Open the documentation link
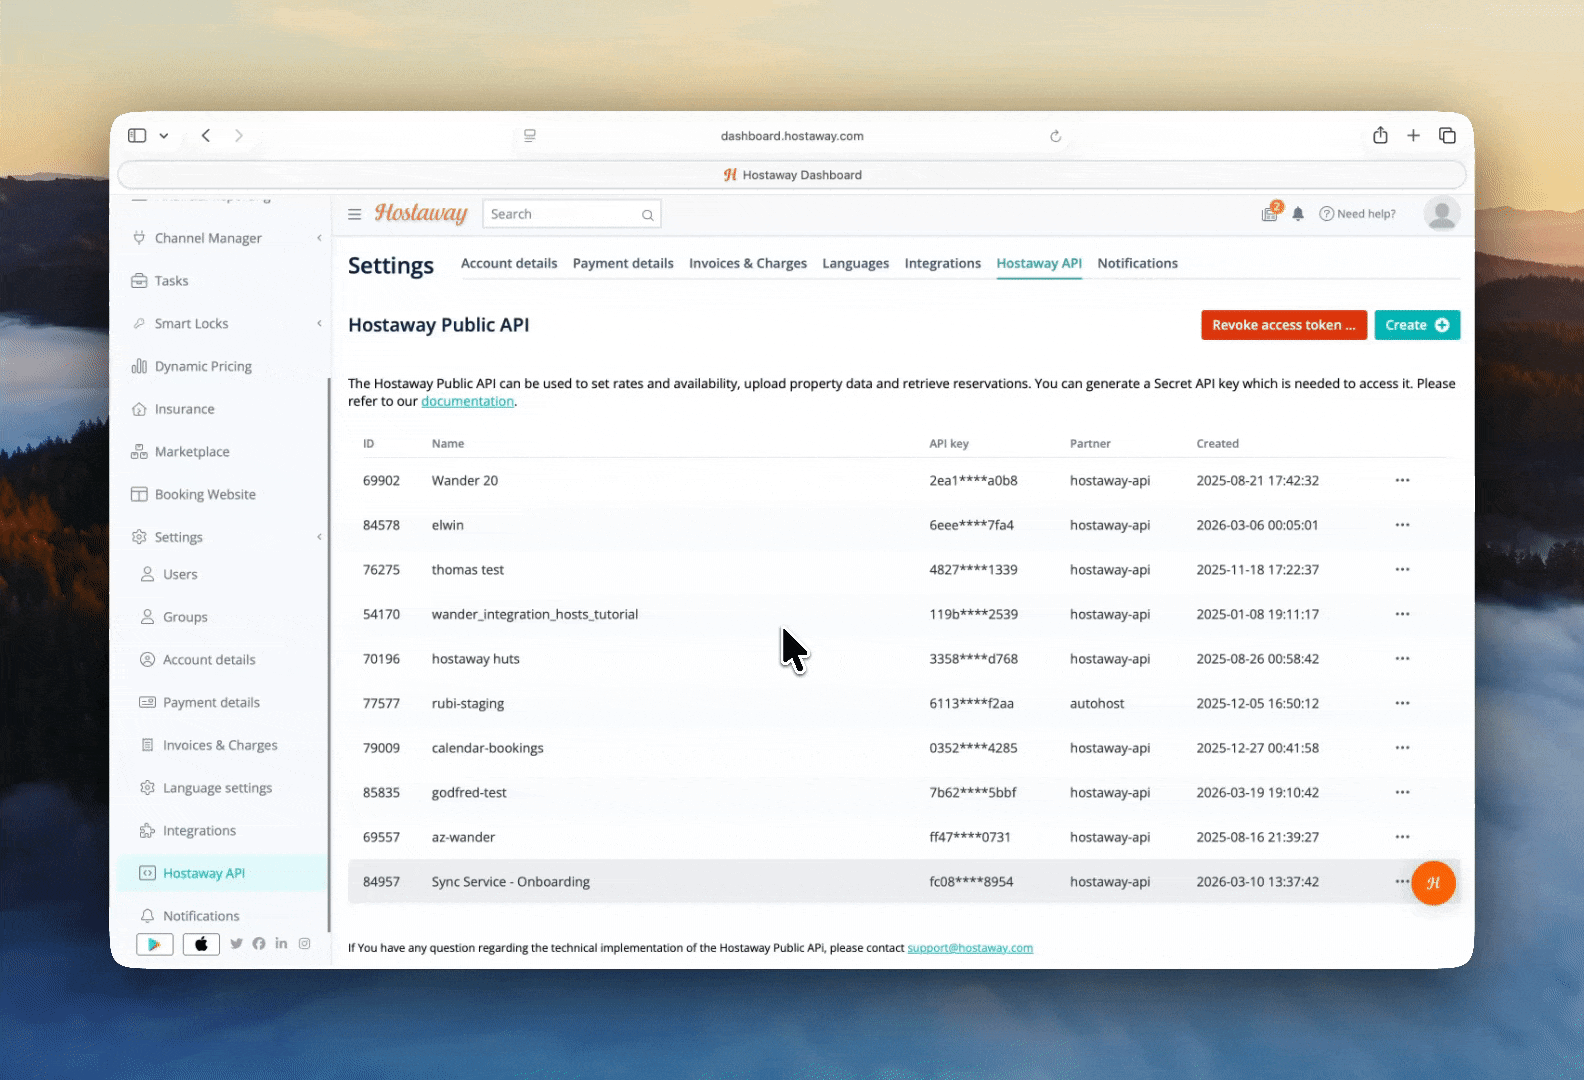 point(467,401)
